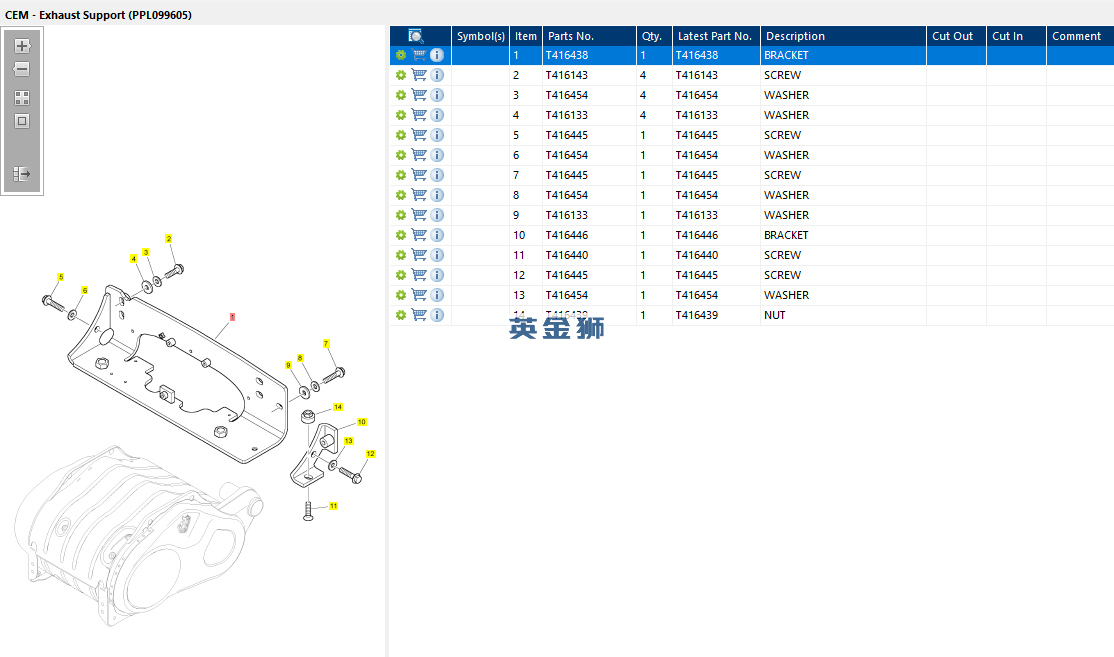Click the search icon in table header
This screenshot has width=1114, height=657.
[416, 36]
